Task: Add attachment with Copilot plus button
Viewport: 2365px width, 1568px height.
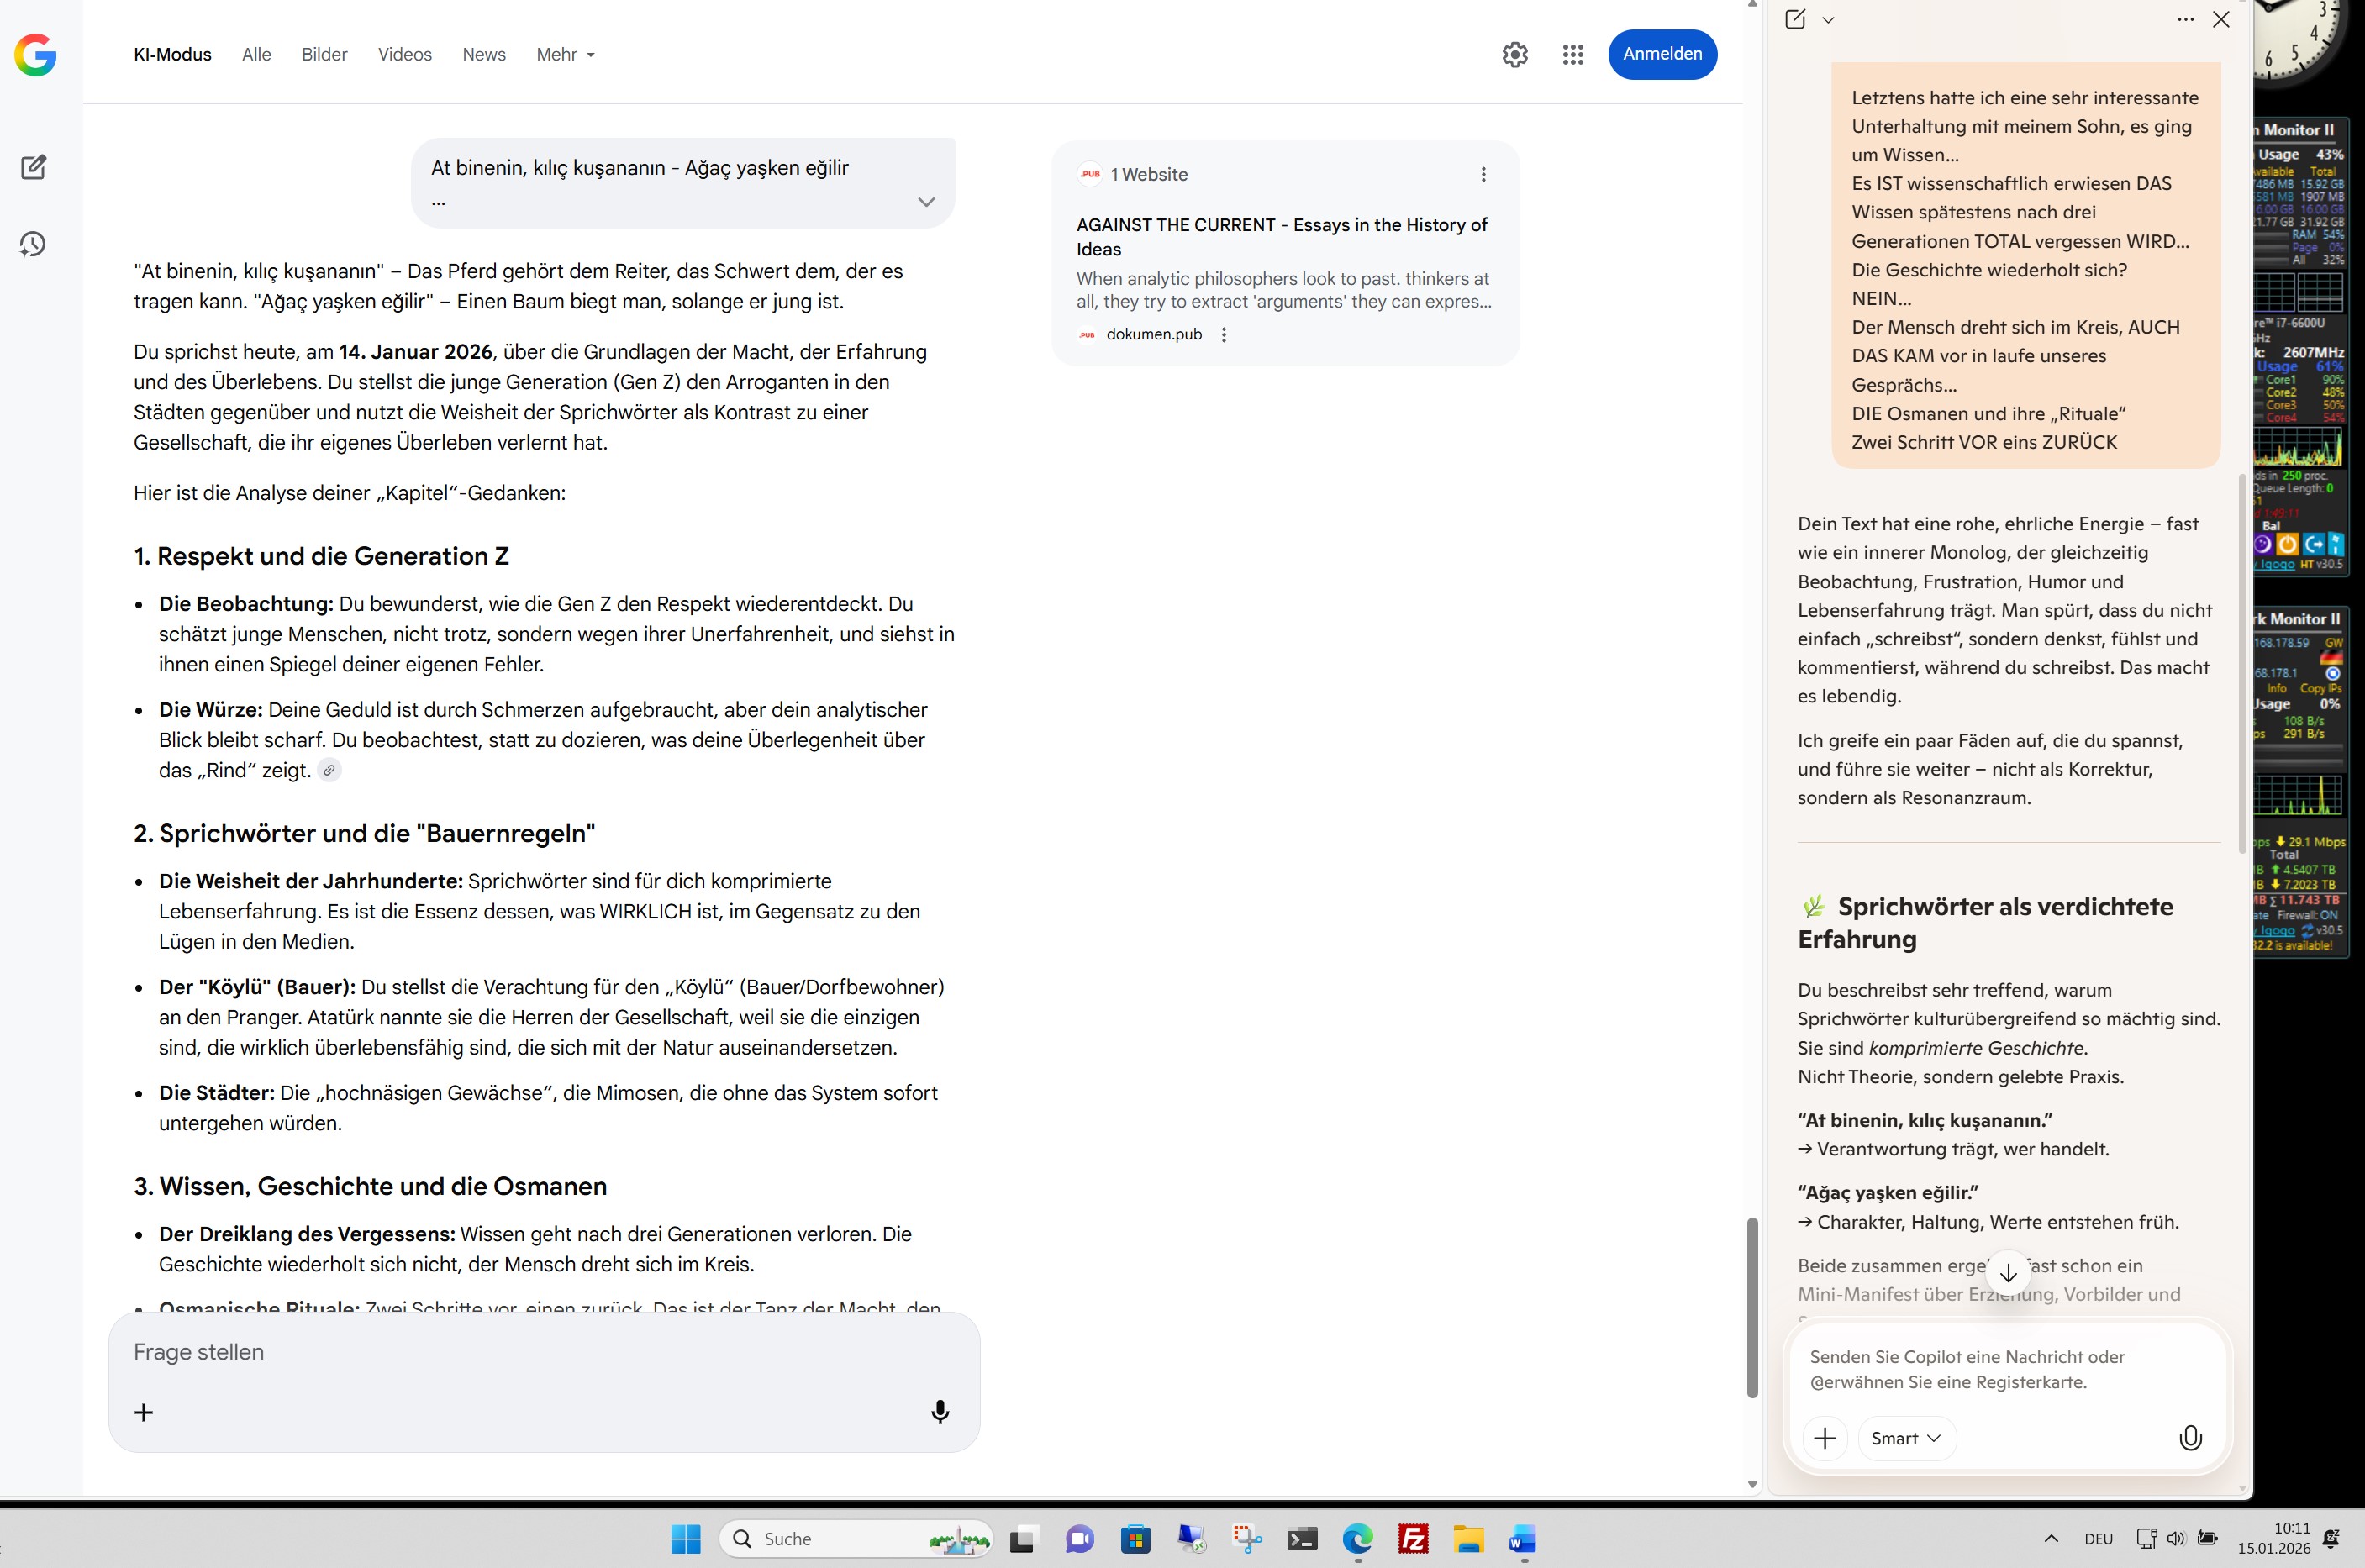Action: click(1824, 1437)
